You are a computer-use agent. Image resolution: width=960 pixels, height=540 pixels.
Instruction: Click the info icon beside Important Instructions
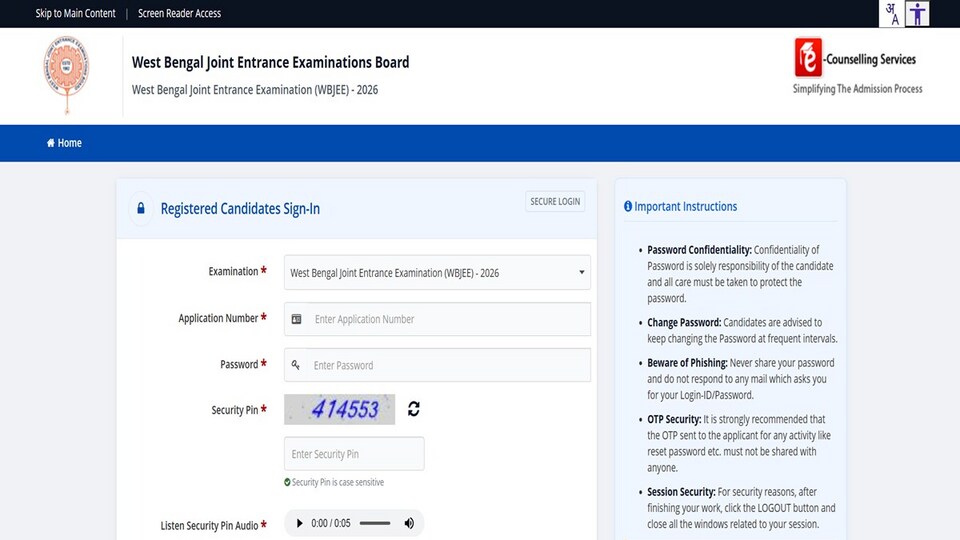[x=628, y=206]
